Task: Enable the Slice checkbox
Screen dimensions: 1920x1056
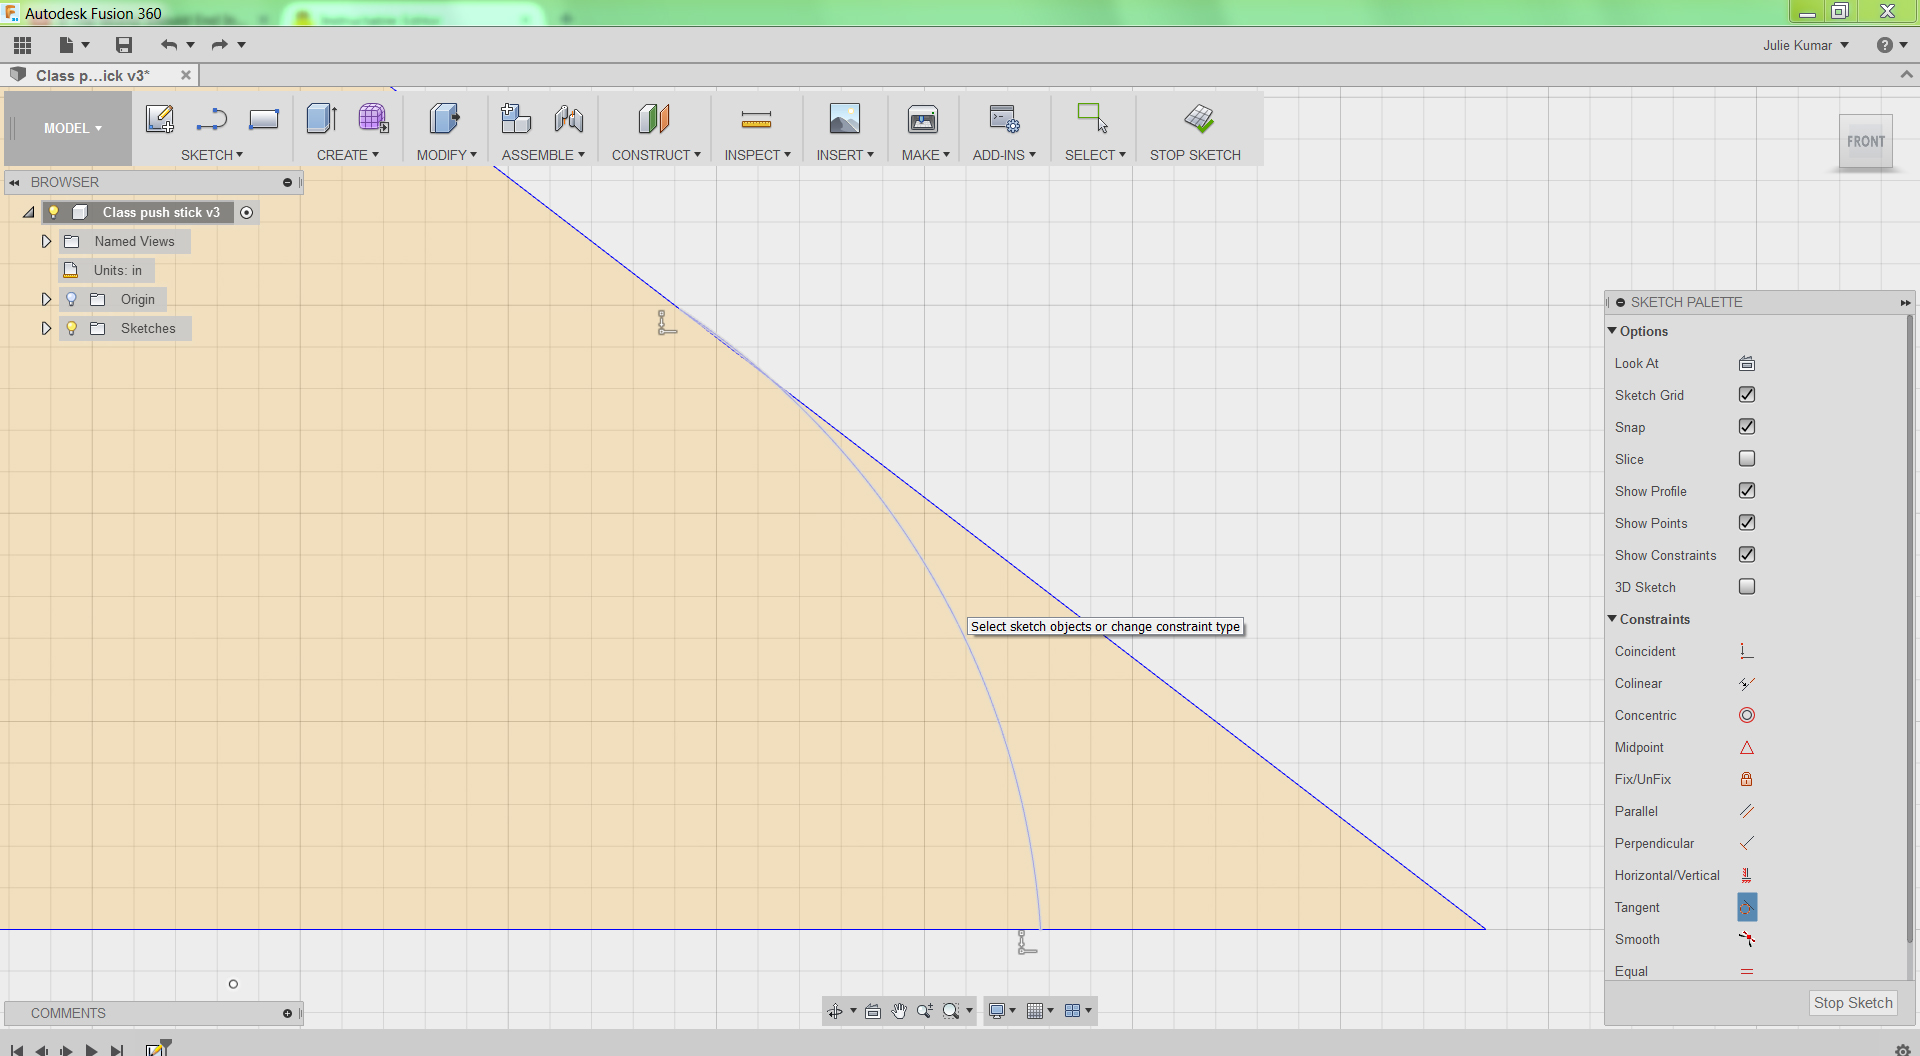Action: 1747,459
